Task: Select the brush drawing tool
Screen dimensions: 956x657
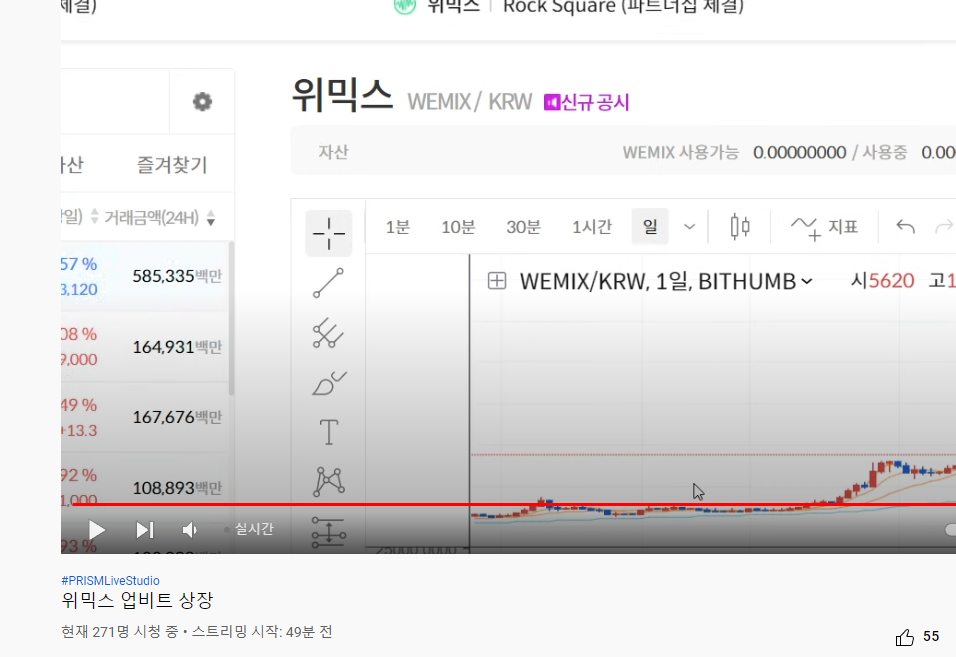Action: 329,383
